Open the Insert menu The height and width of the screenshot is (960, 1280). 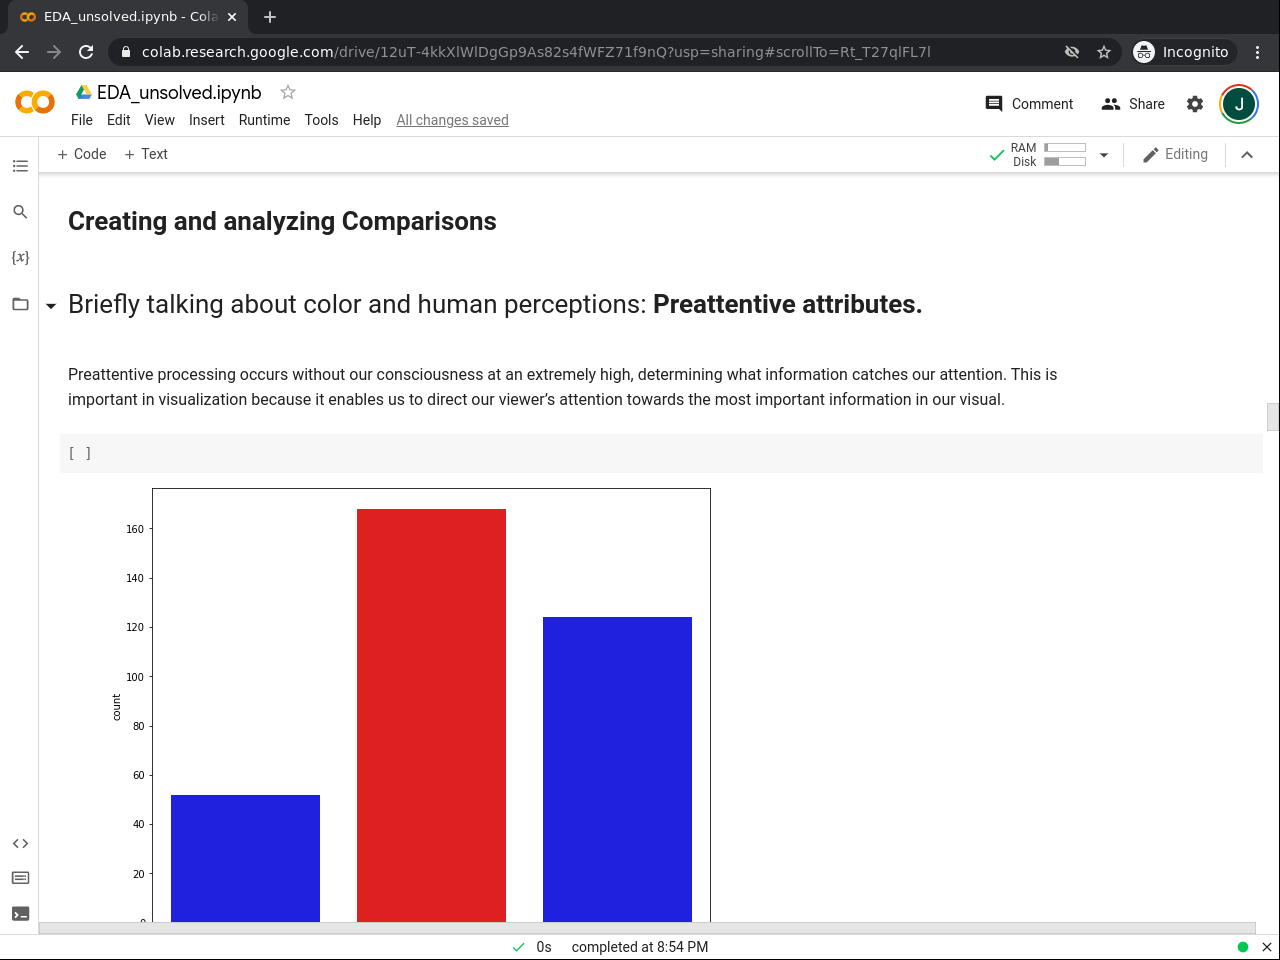[207, 120]
